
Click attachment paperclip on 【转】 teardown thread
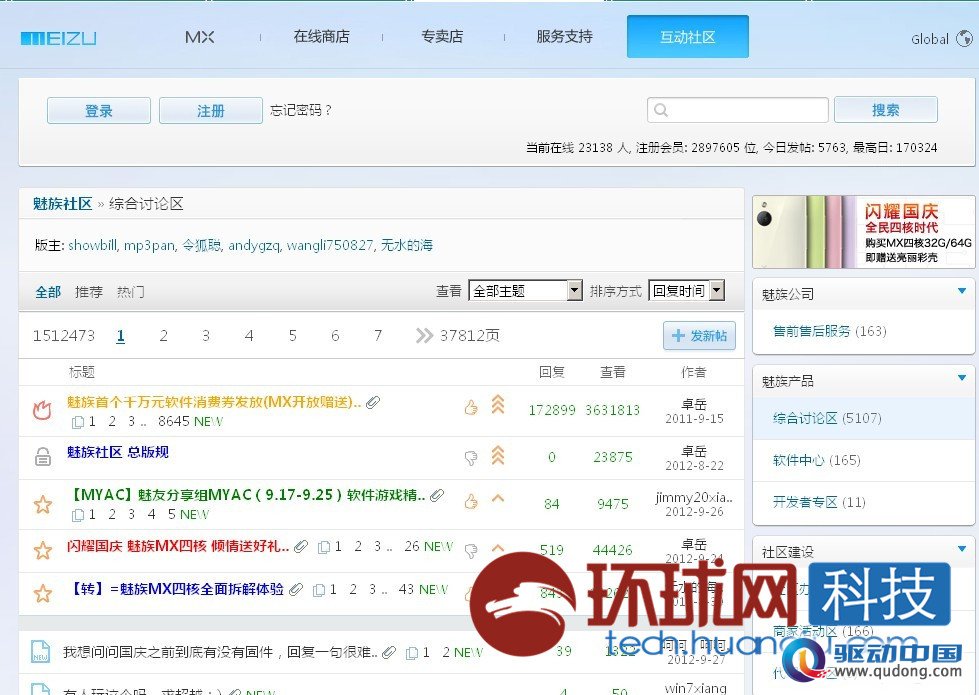296,589
